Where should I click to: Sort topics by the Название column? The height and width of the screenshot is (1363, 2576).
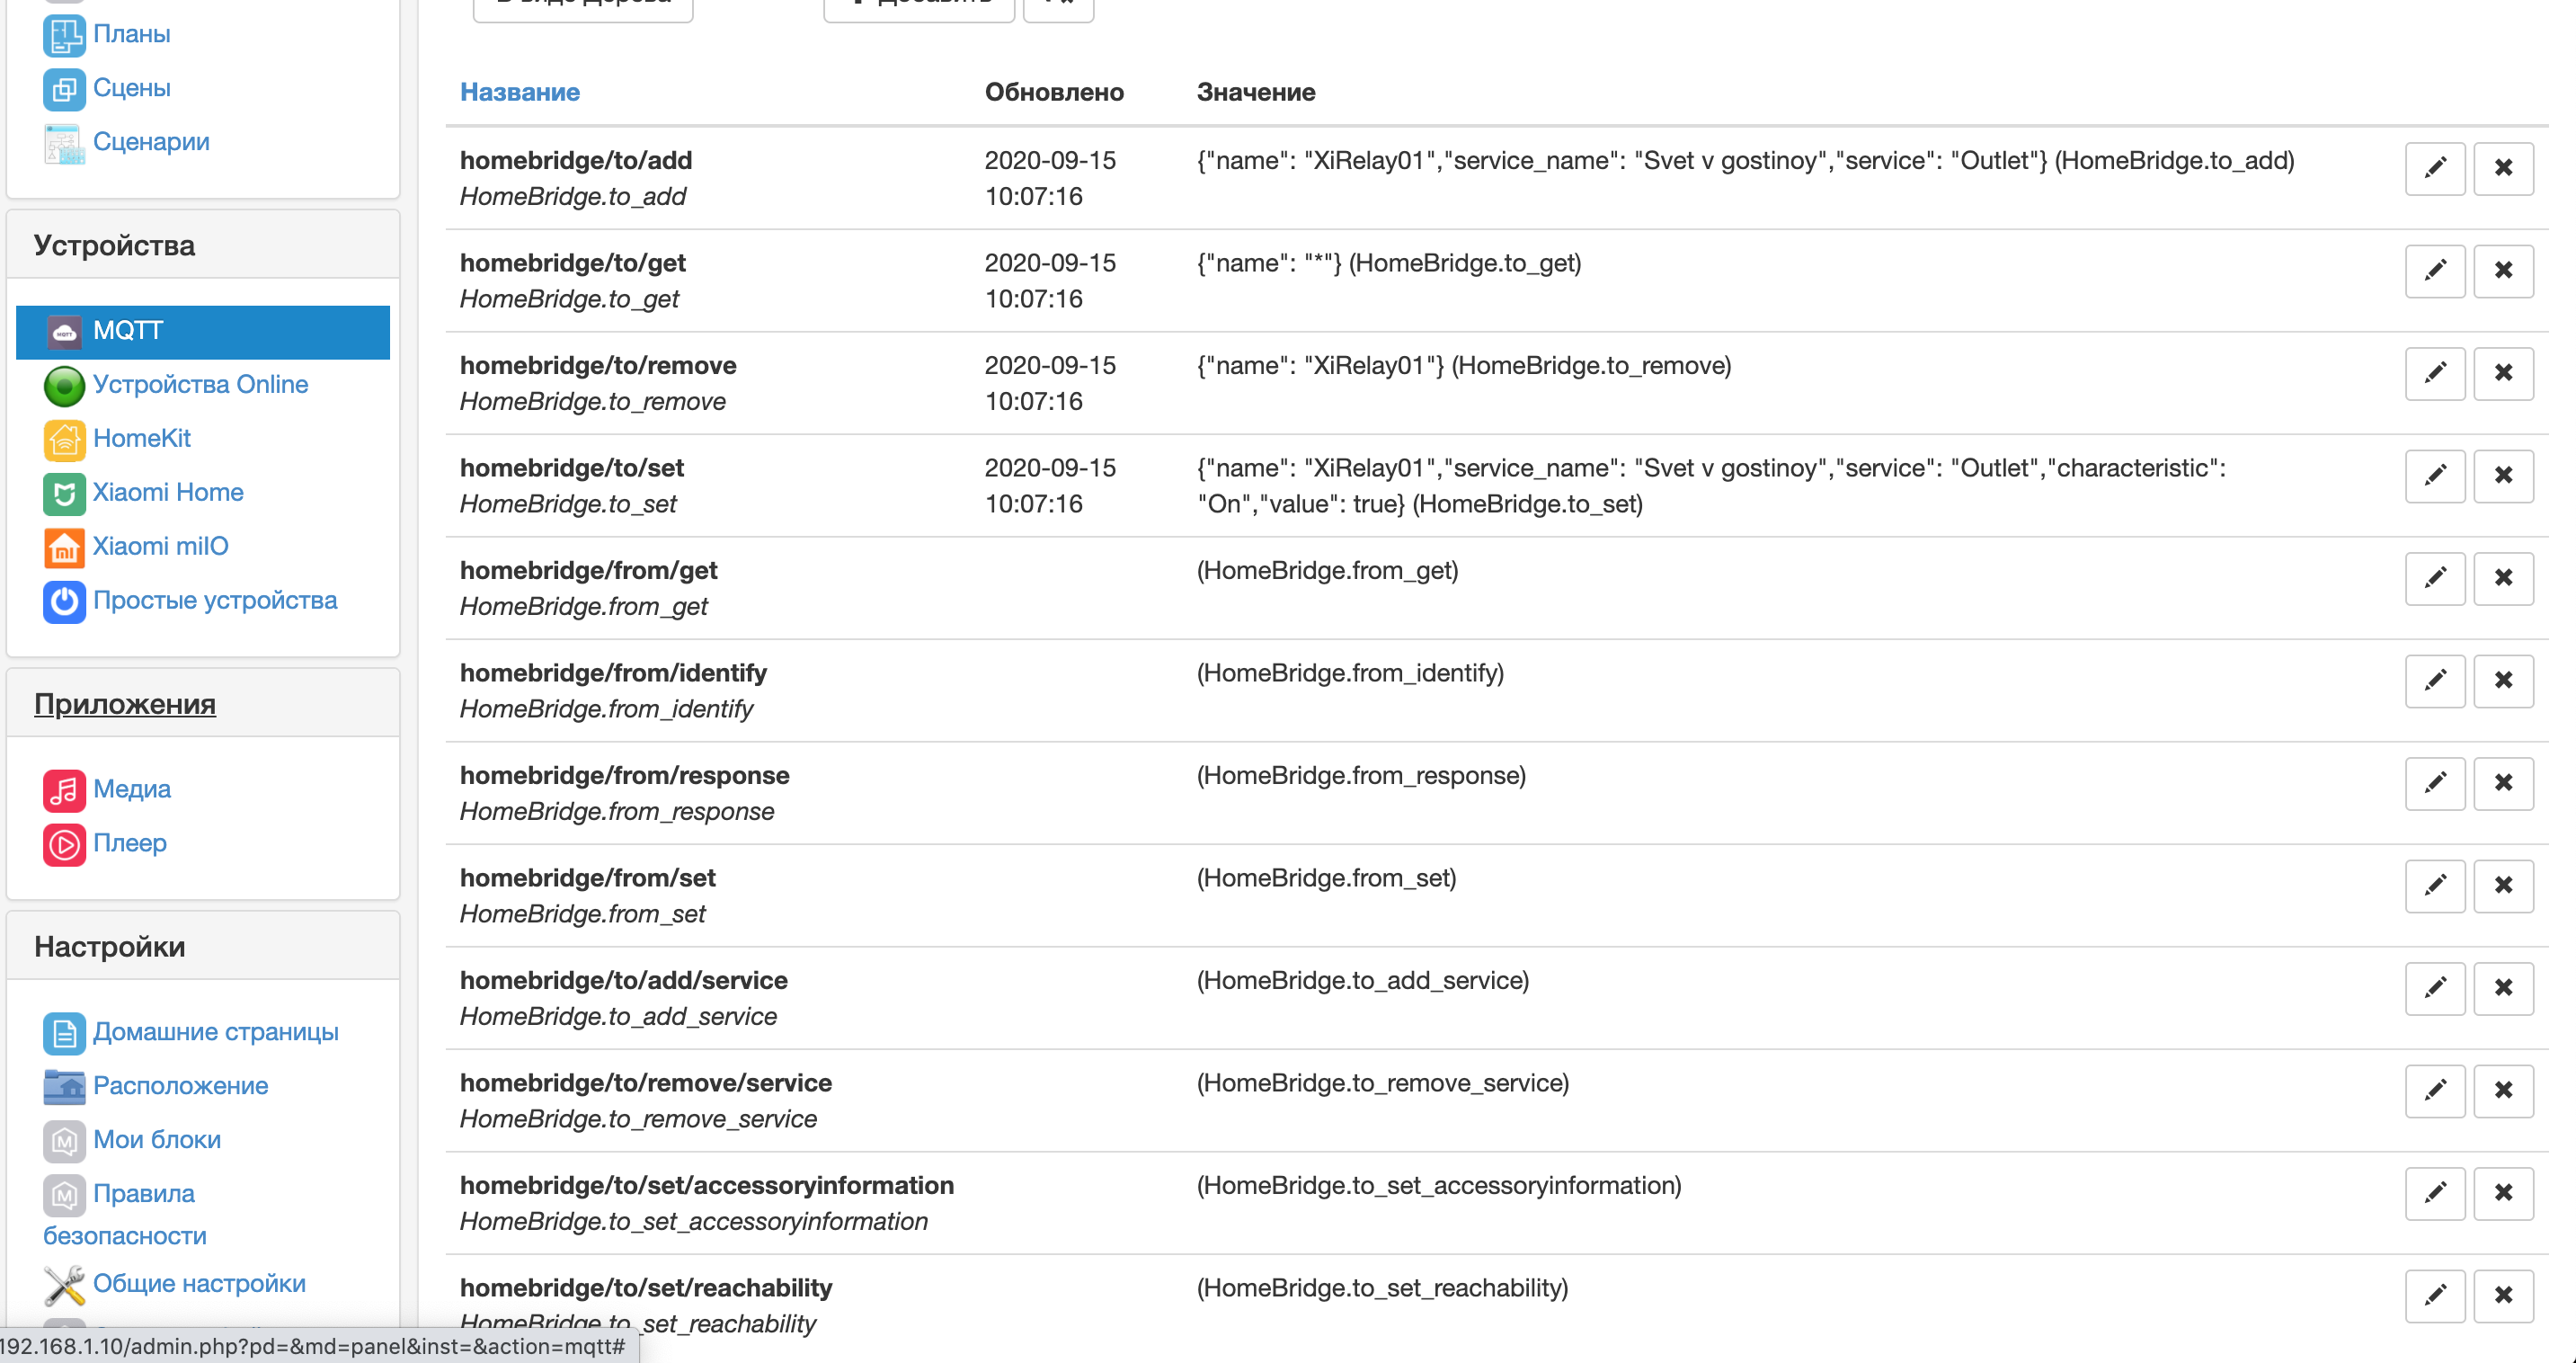tap(520, 91)
